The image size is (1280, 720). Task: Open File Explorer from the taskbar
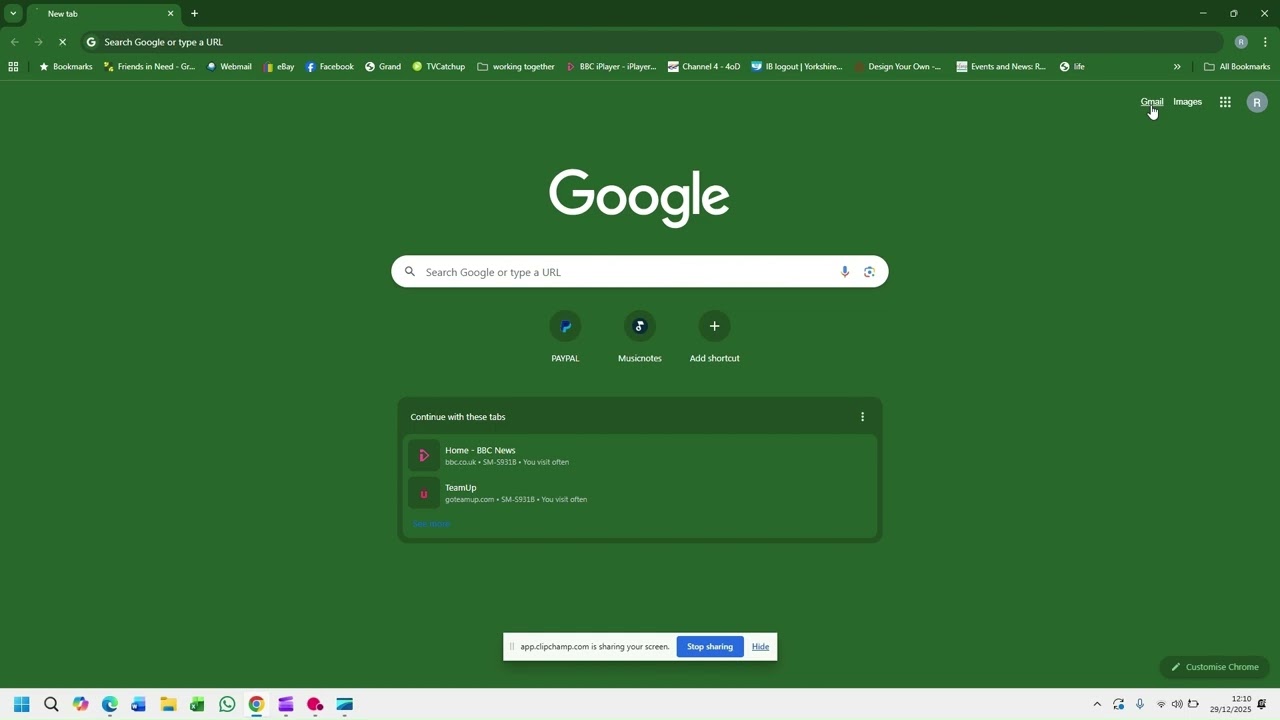(168, 705)
